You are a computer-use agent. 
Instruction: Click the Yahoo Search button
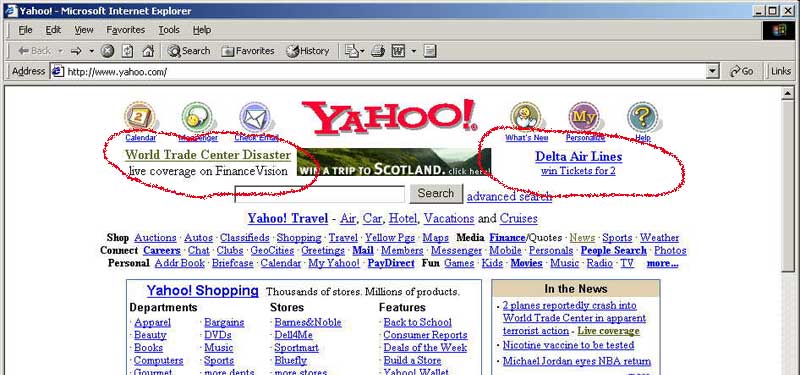tap(436, 193)
